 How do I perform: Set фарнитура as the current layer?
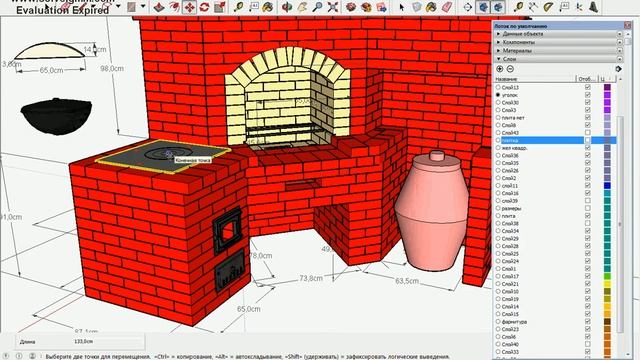click(x=498, y=321)
